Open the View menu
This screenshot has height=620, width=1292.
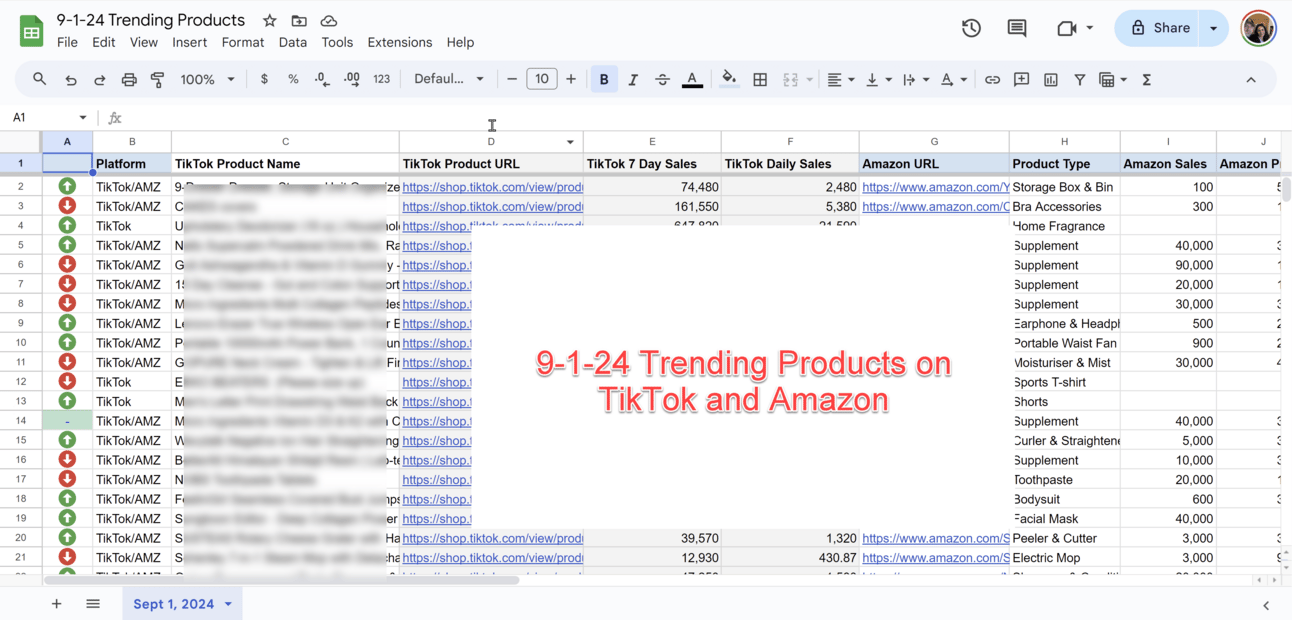pos(143,42)
